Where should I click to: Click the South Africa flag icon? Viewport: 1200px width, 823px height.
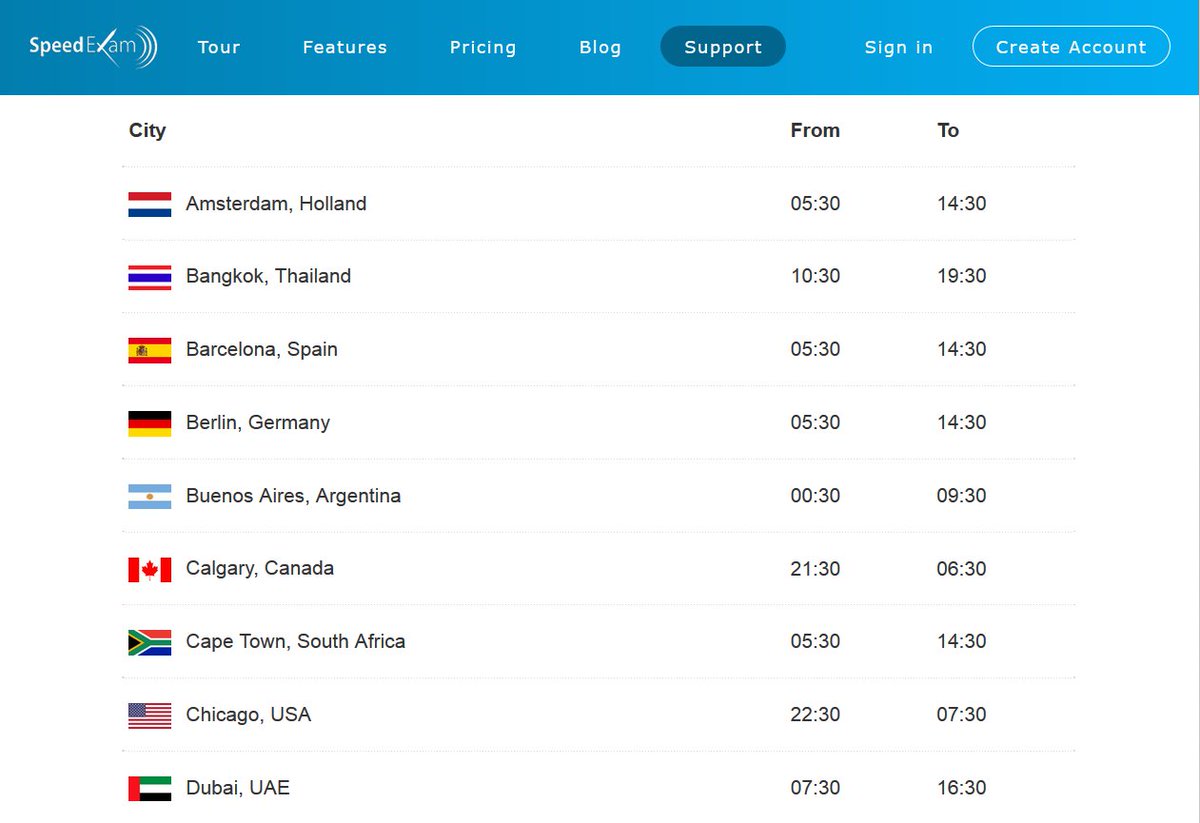pyautogui.click(x=149, y=642)
